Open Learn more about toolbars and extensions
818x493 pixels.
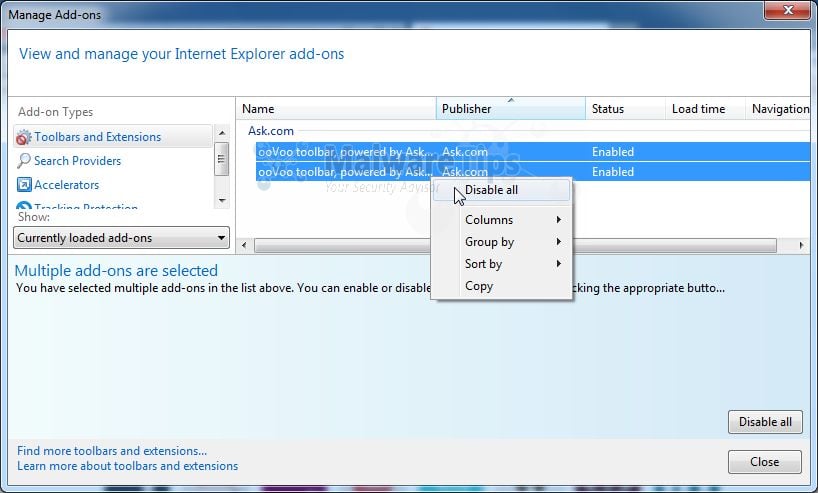click(x=128, y=466)
